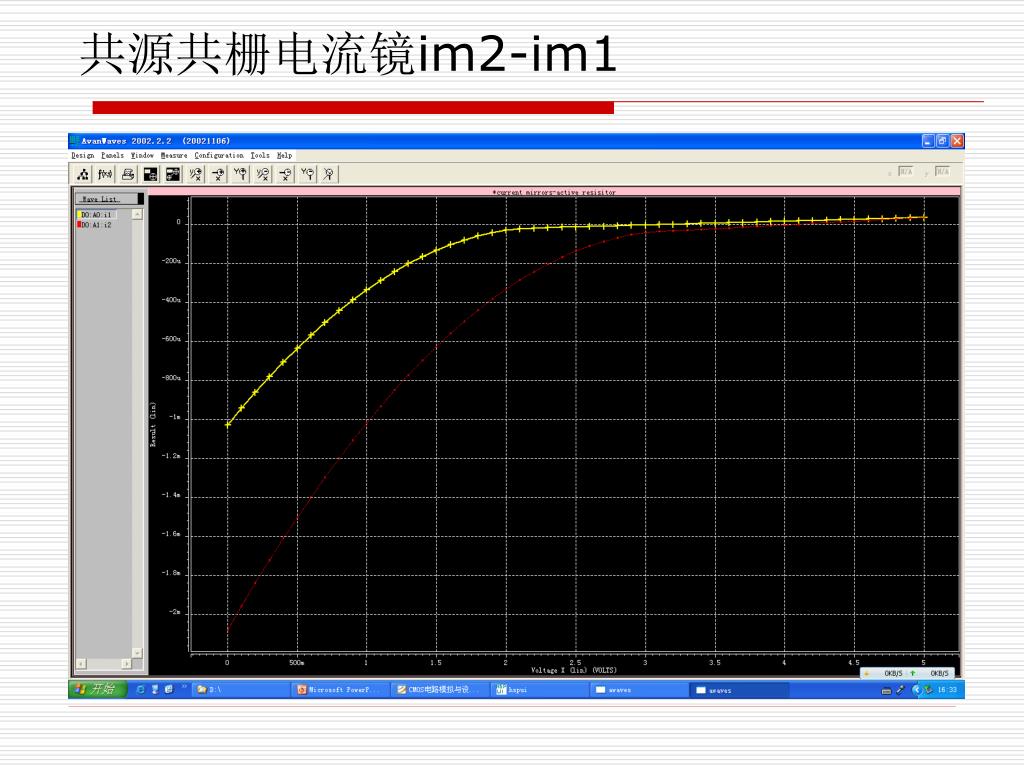Open the Measure menu
The image size is (1024, 768).
coord(174,155)
